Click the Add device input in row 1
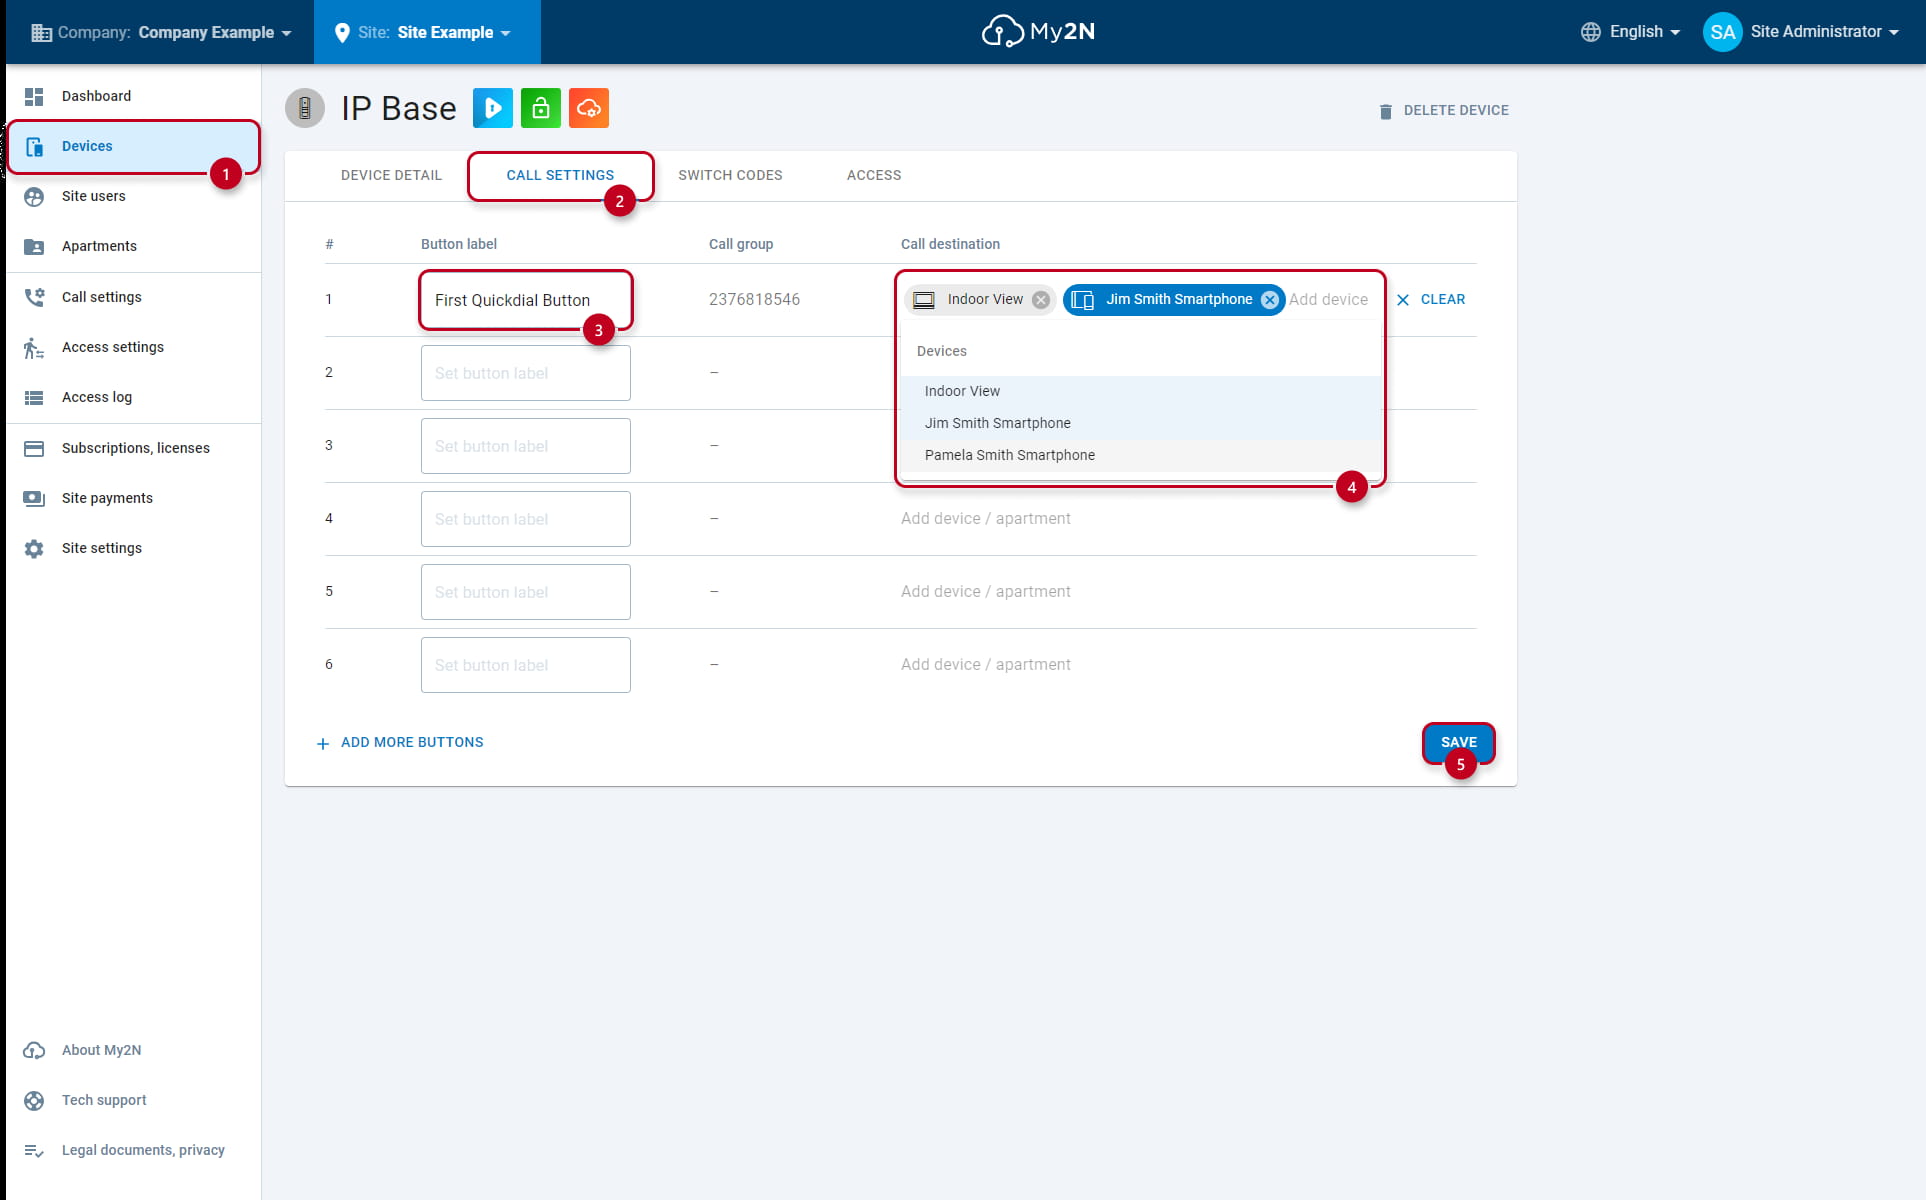The height and width of the screenshot is (1200, 1926). tap(1329, 299)
